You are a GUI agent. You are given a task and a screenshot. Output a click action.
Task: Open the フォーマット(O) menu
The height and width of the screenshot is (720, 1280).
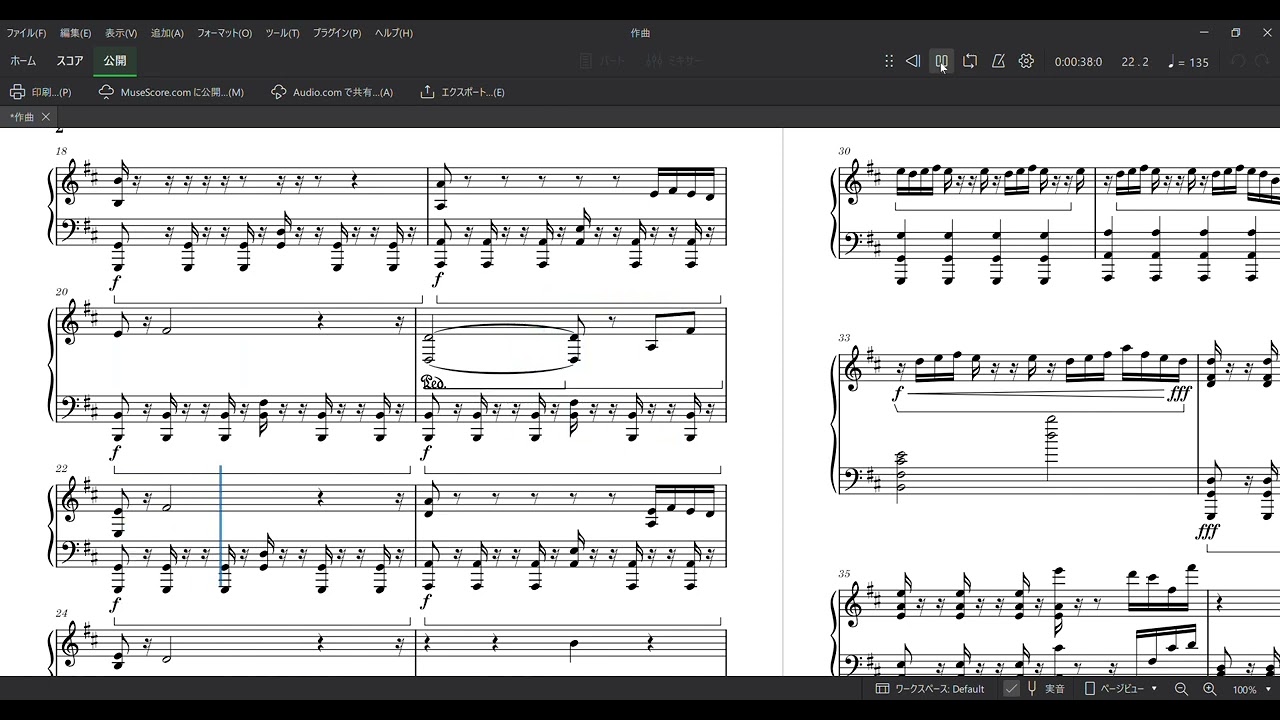(x=224, y=33)
